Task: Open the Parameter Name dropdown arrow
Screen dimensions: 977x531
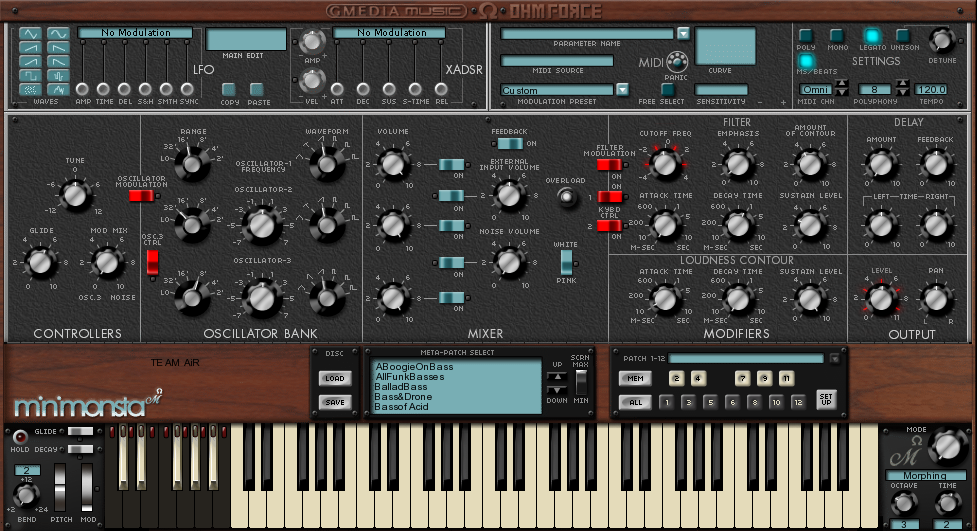Action: pyautogui.click(x=684, y=33)
